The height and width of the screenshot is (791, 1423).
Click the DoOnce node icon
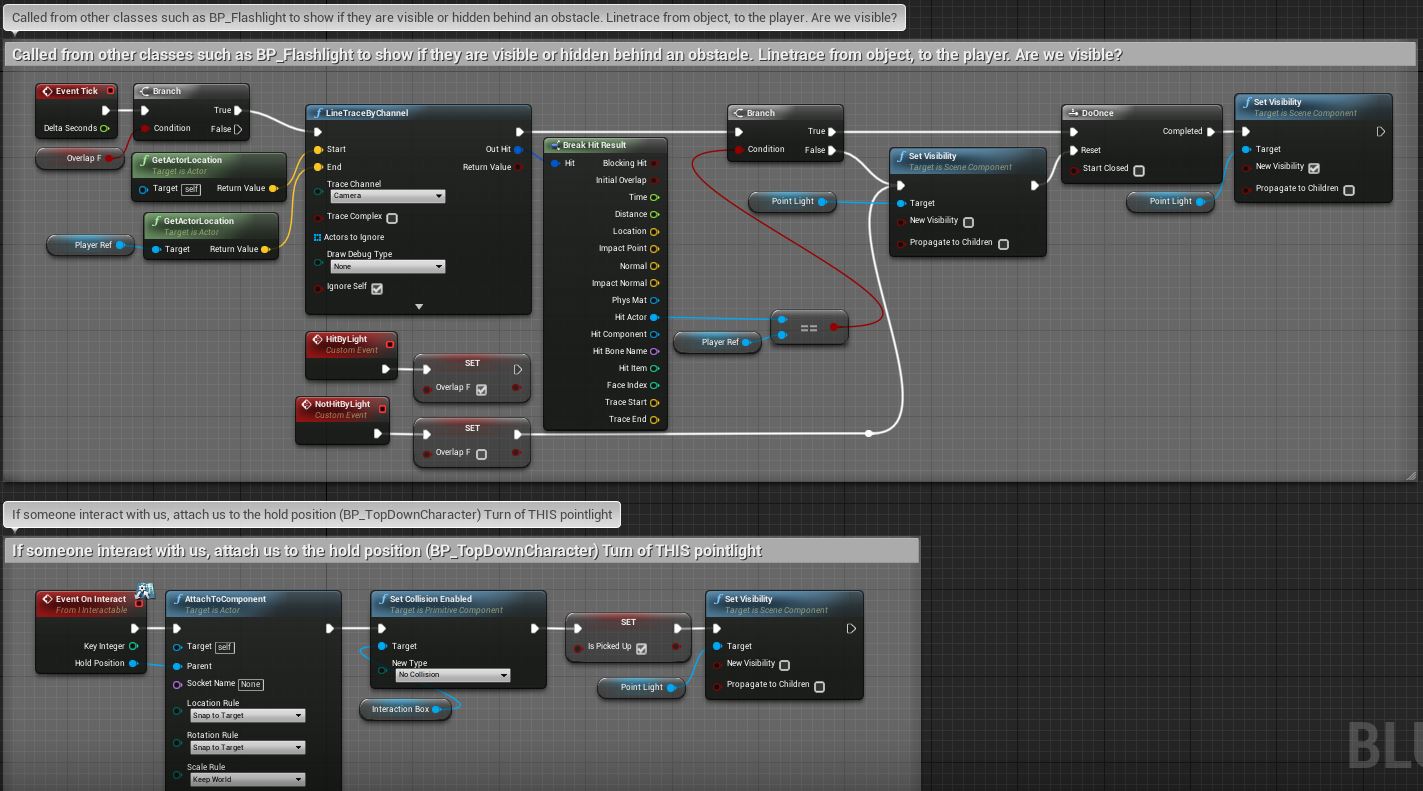(x=1073, y=113)
